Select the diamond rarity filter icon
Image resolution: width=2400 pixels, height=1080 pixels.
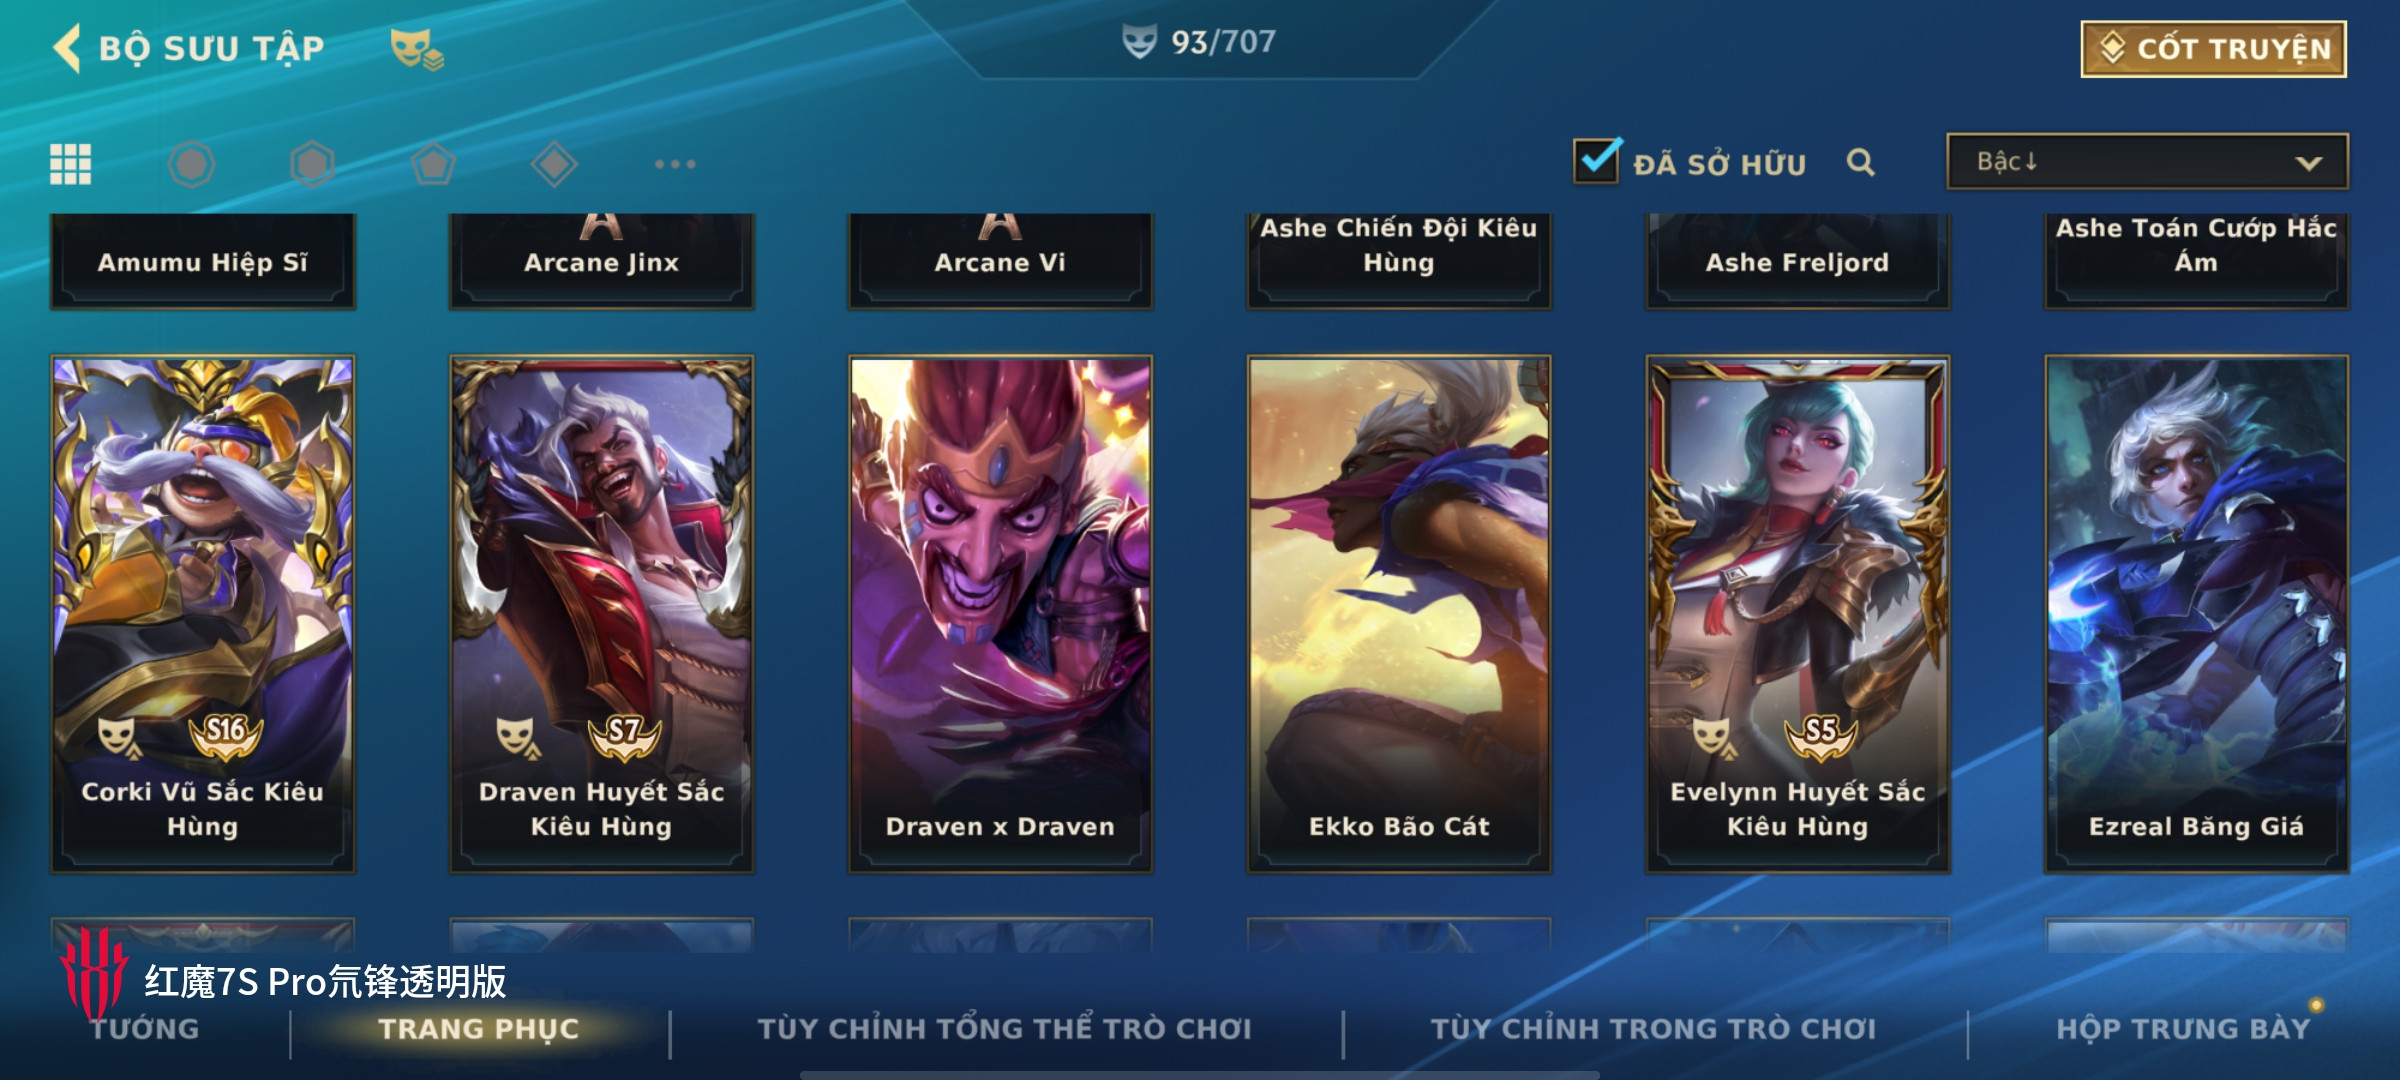point(554,164)
